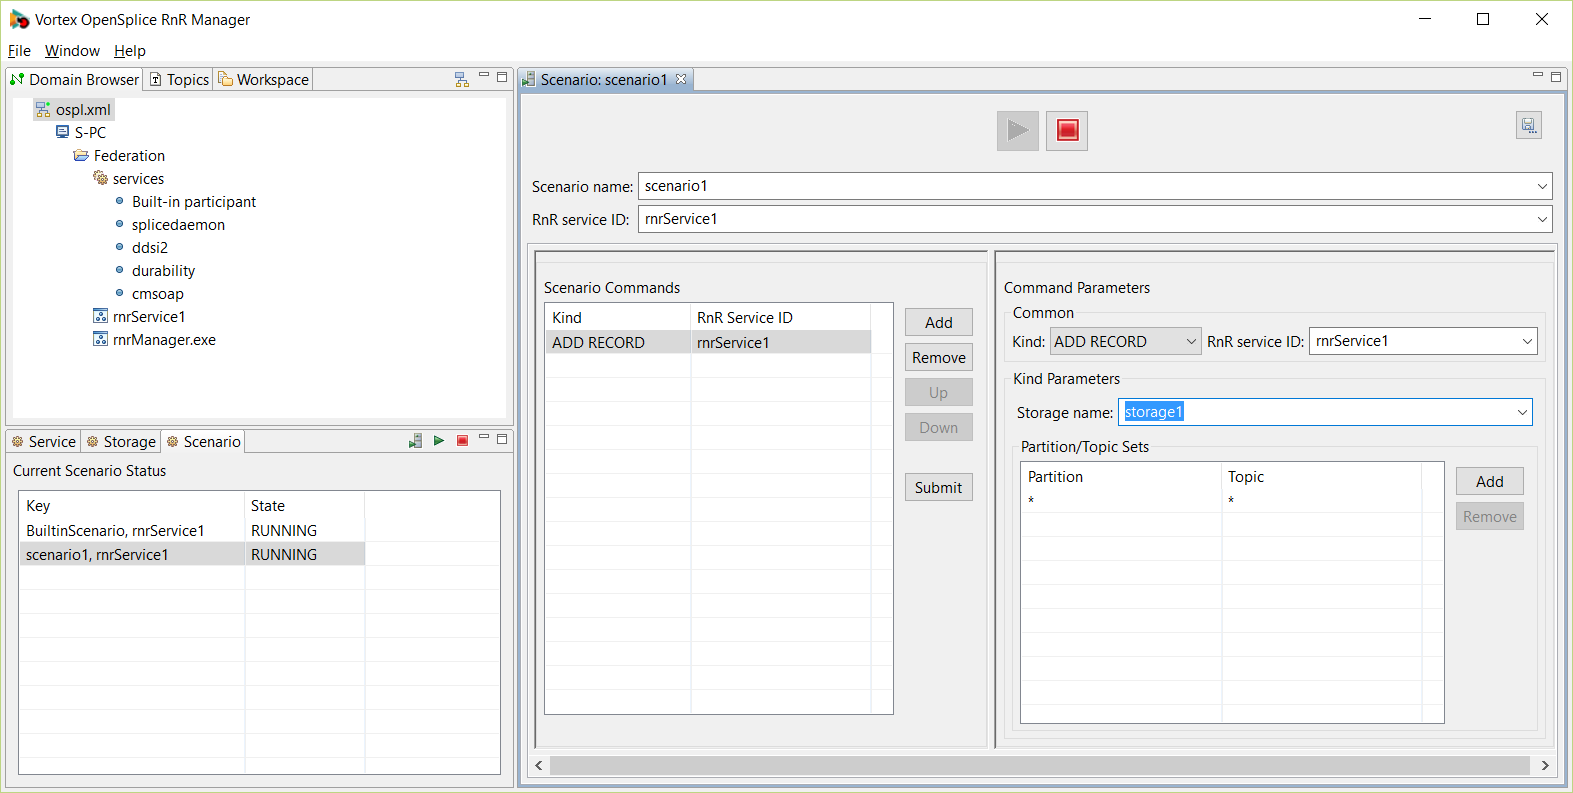Switch to the Service tab
1573x793 pixels.
pyautogui.click(x=43, y=441)
